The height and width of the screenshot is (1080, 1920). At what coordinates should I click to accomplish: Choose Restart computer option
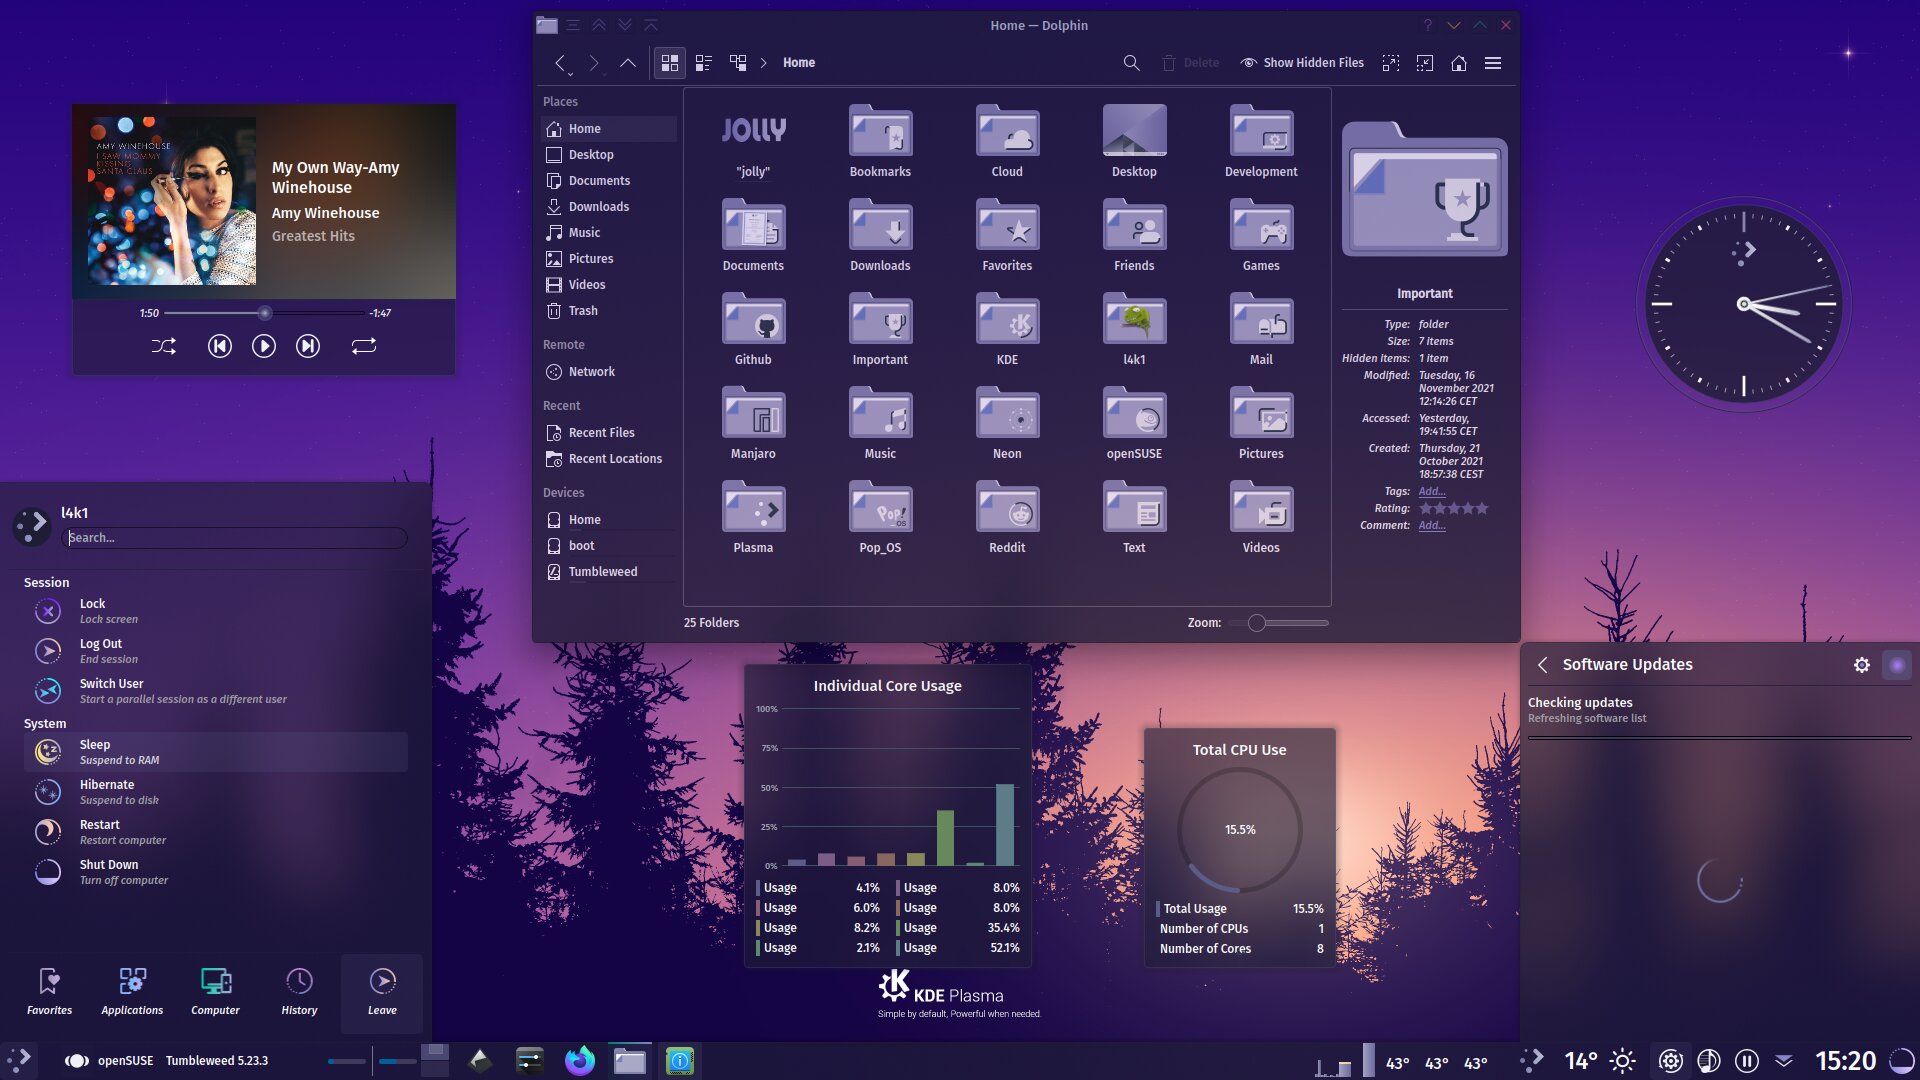[216, 832]
